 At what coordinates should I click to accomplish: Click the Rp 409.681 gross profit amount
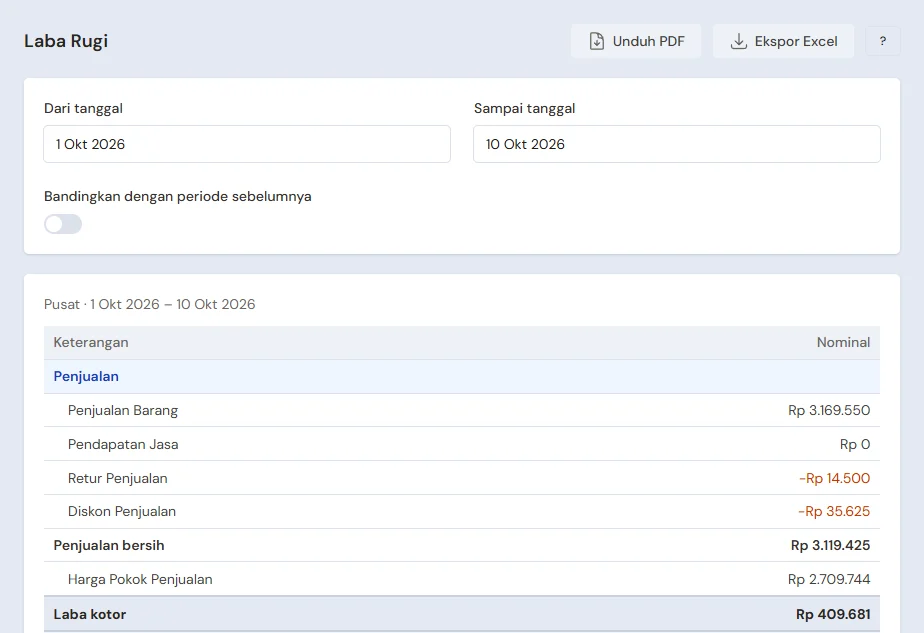(833, 614)
